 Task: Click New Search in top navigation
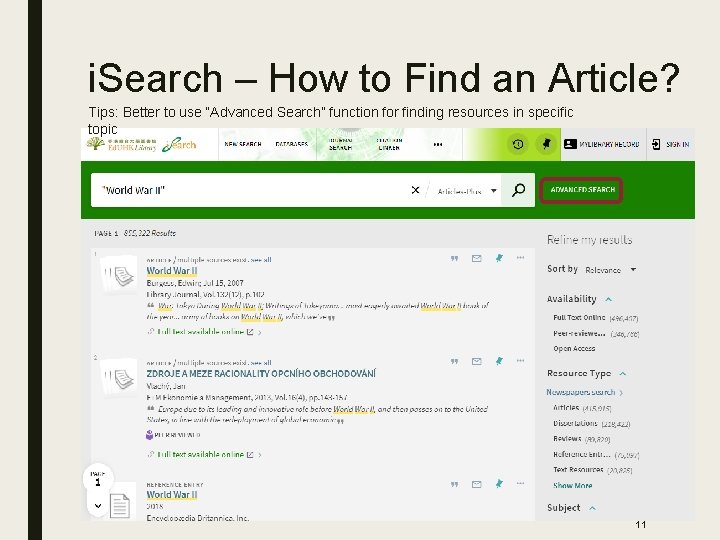tap(243, 144)
